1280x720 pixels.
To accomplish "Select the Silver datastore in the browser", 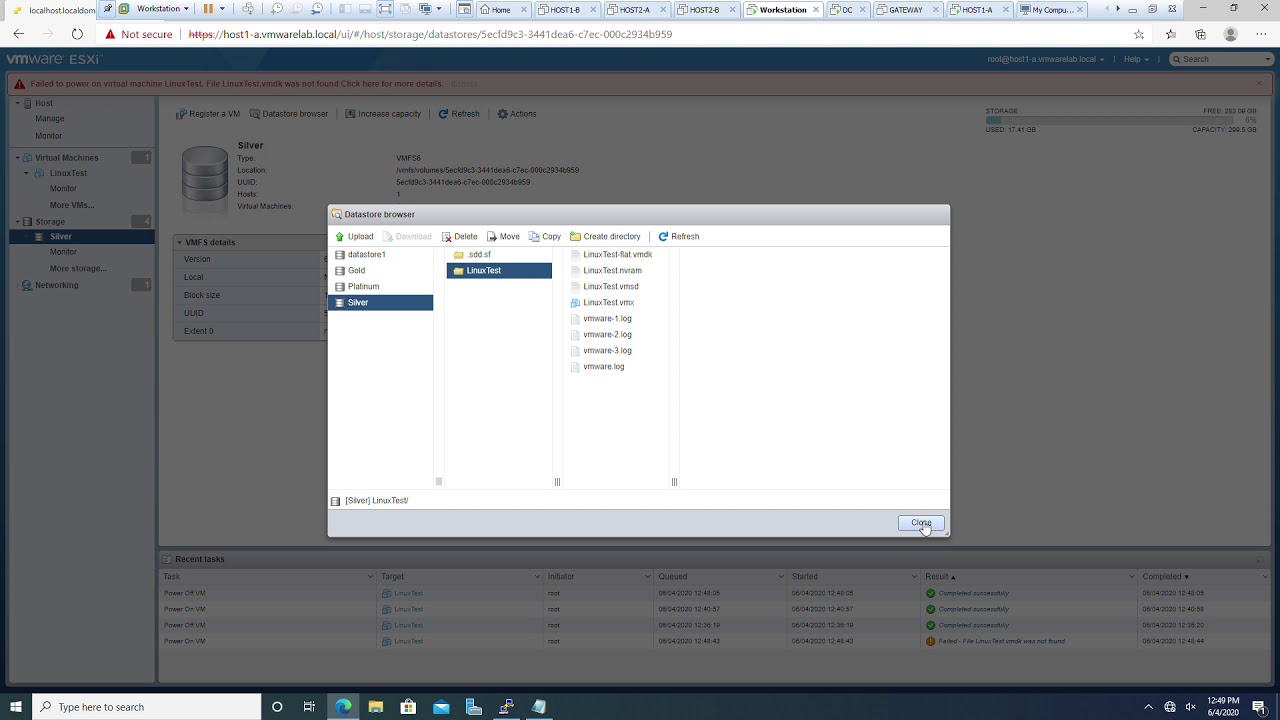I will coord(380,303).
